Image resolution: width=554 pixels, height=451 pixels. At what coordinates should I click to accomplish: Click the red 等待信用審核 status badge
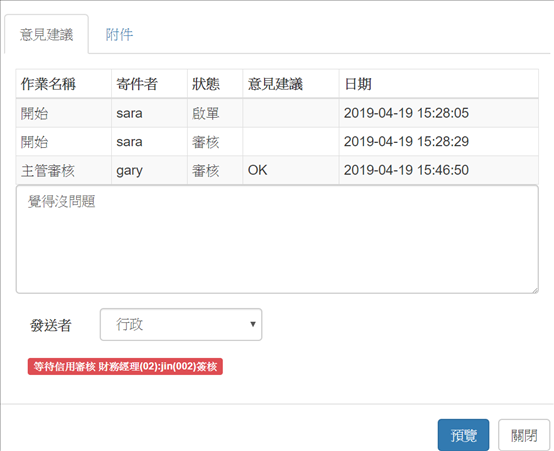[x=125, y=367]
